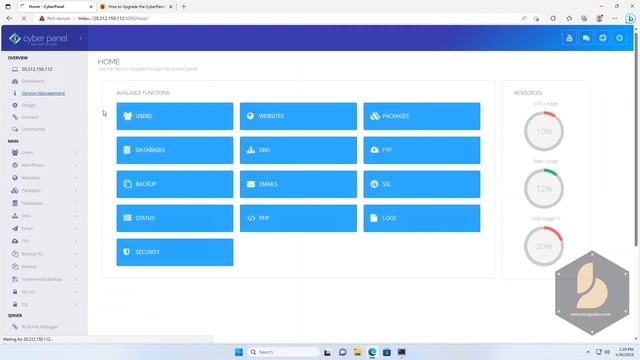Open the LOGS function tile
640x360 pixels.
422,218
